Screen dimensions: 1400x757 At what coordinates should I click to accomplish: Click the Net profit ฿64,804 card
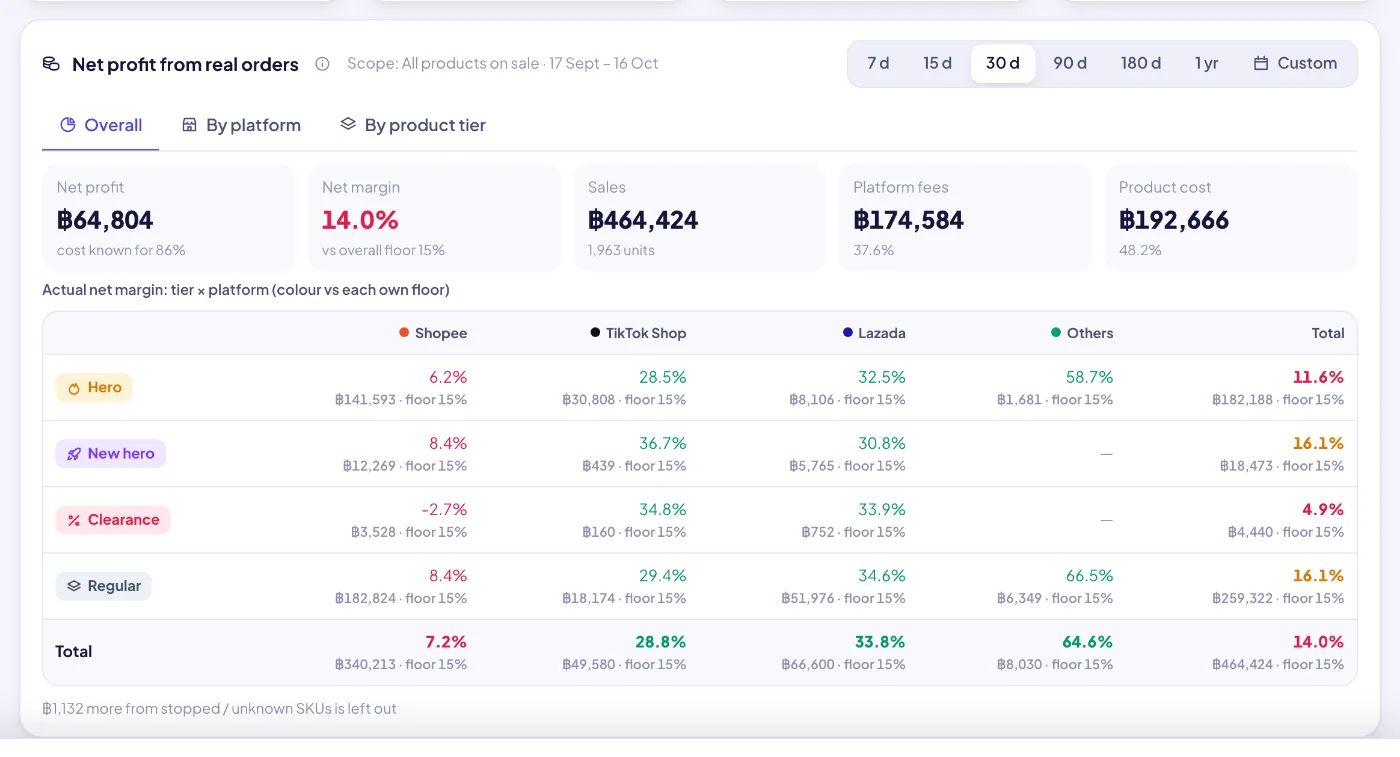point(169,218)
